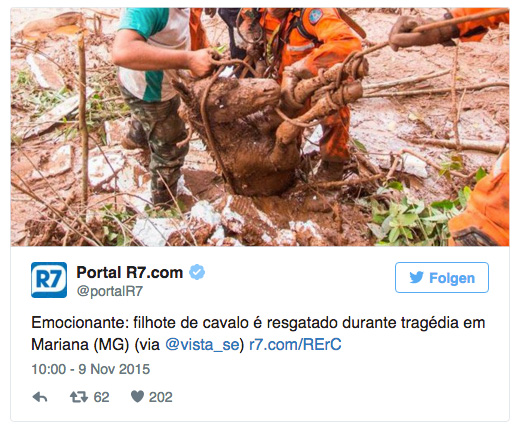Click the blue verified badge
The image size is (516, 431).
click(197, 272)
